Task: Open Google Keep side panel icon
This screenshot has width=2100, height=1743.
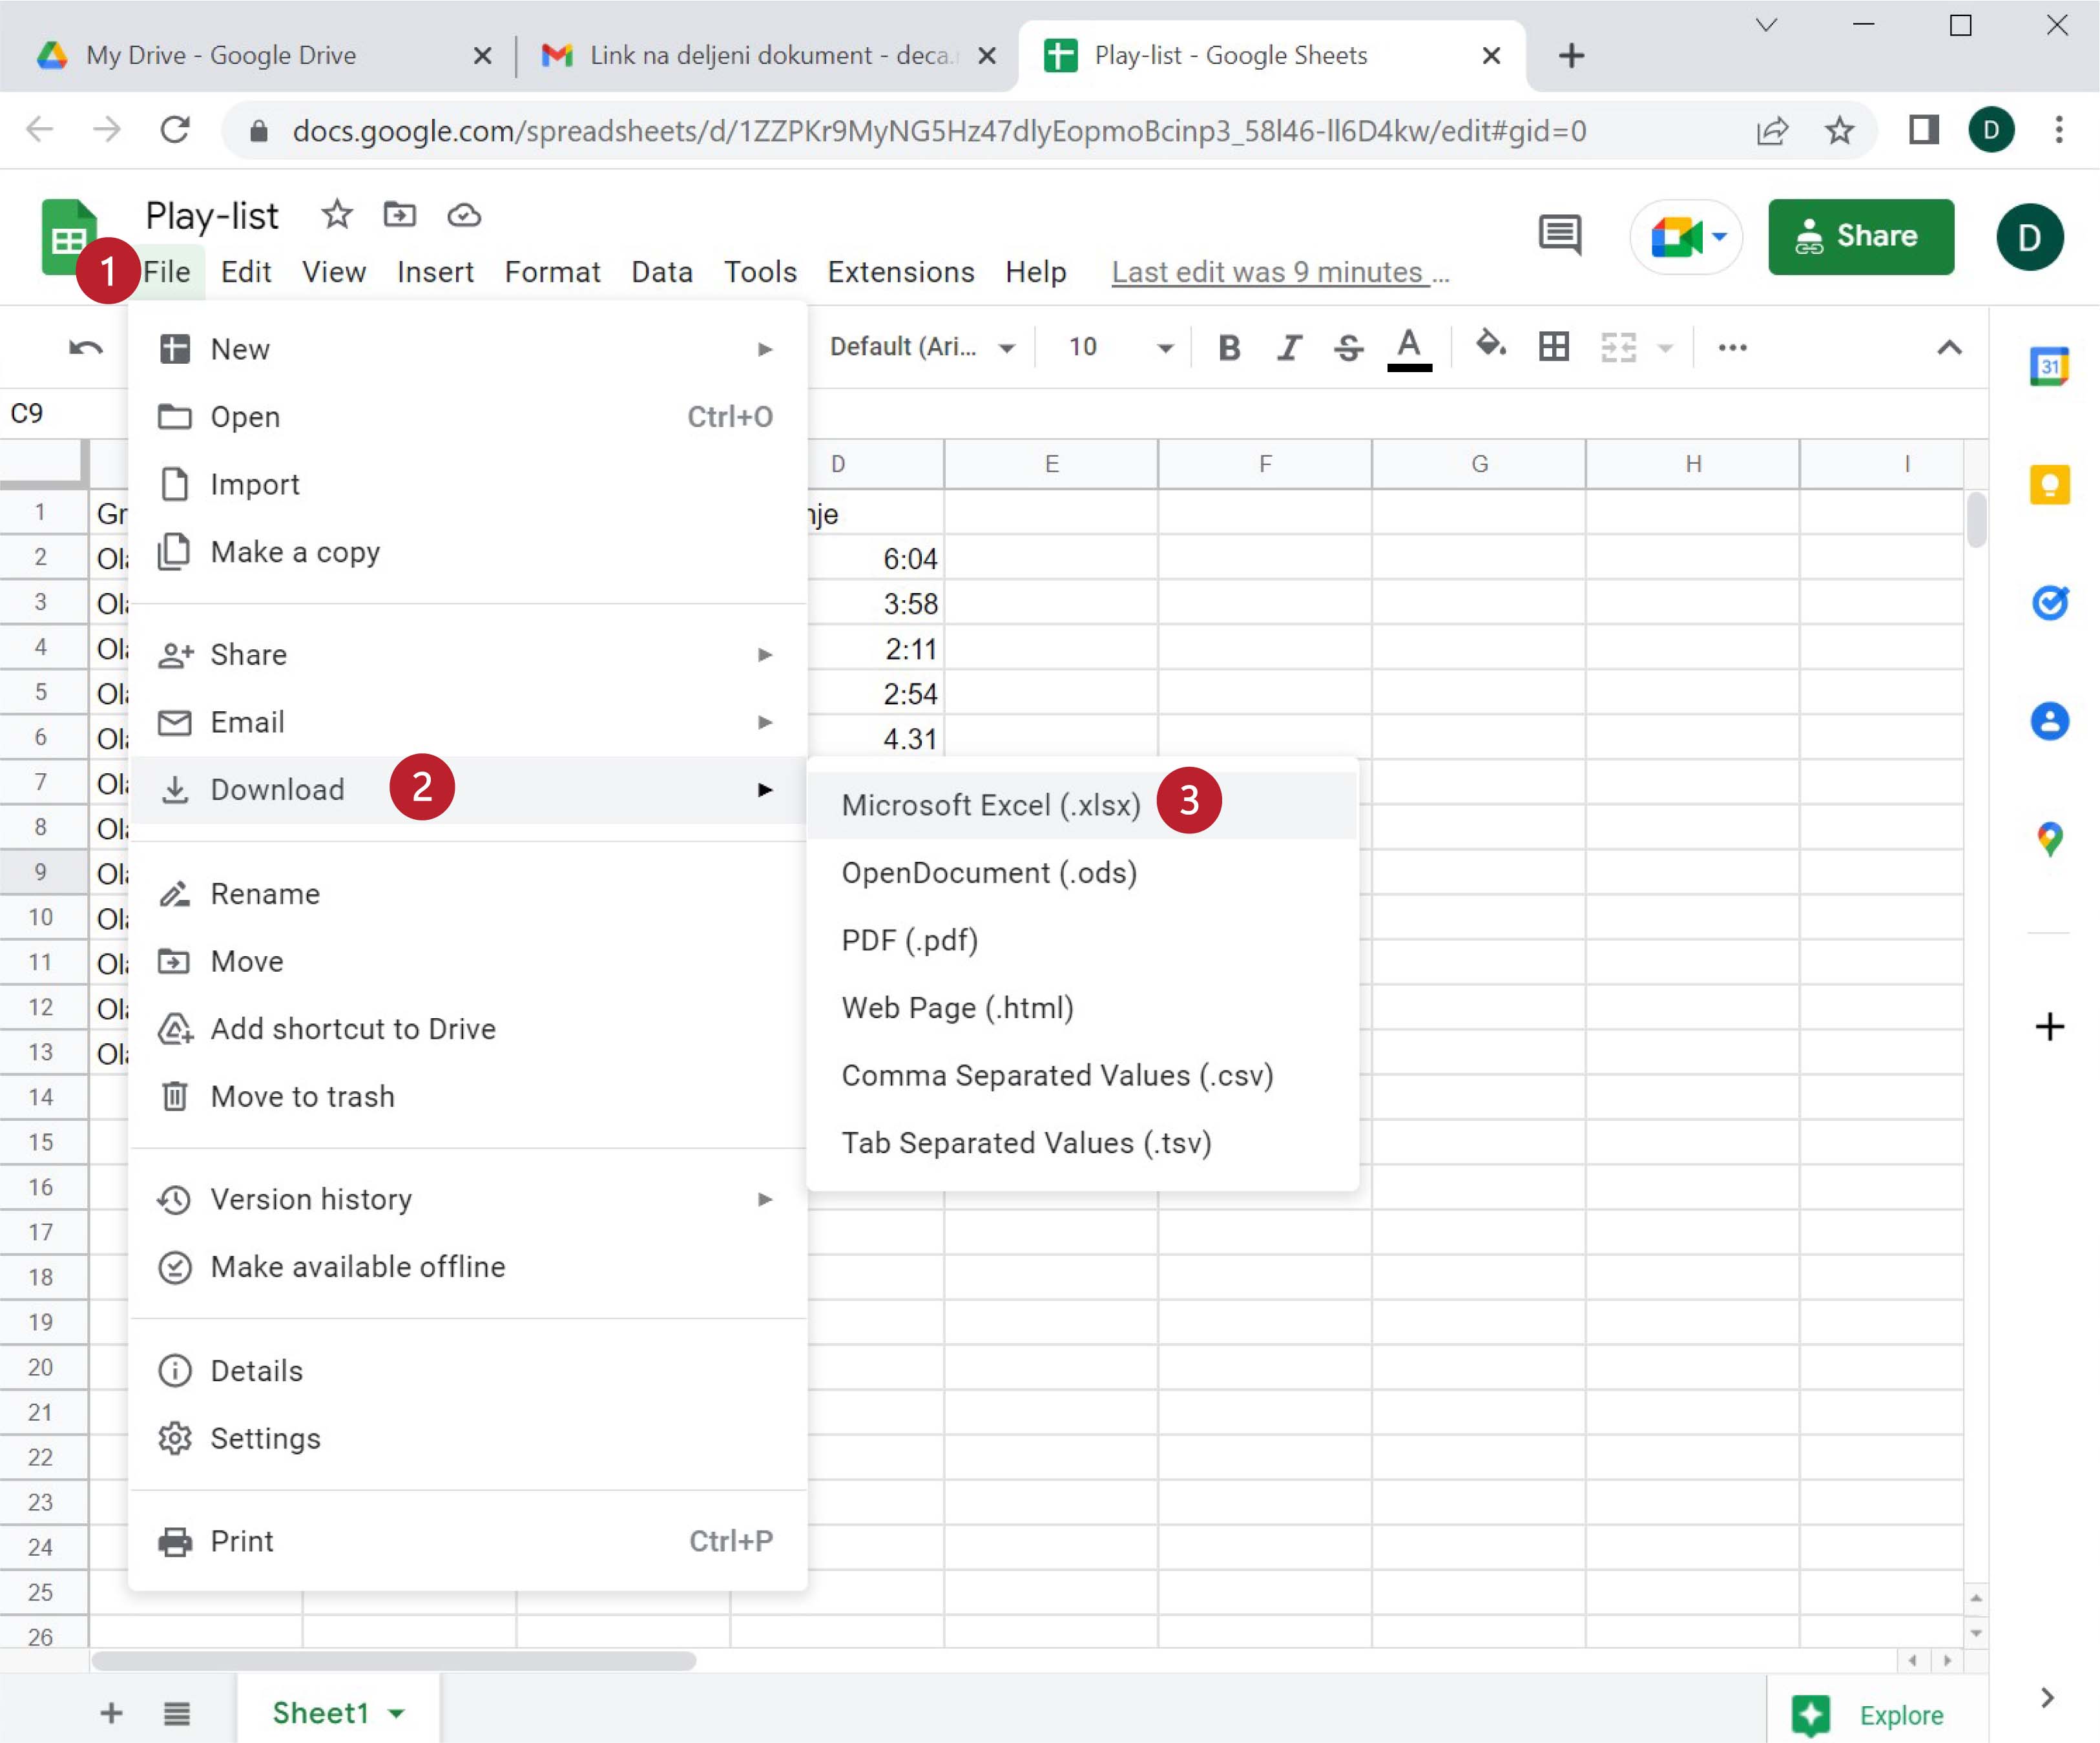Action: tap(2049, 485)
